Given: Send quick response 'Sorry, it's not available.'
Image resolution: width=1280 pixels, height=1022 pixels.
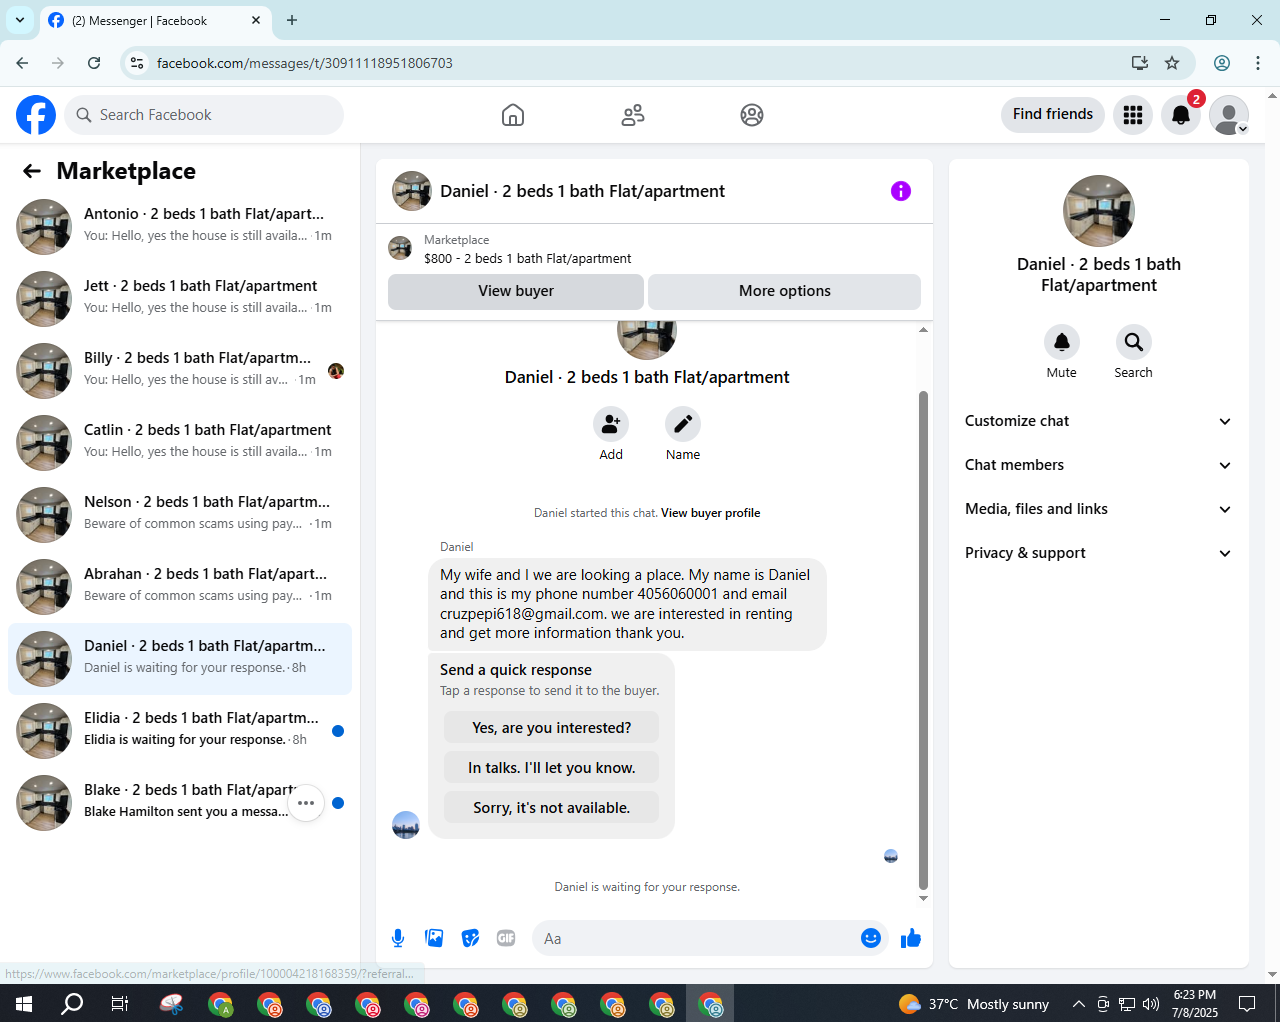Looking at the screenshot, I should (552, 808).
